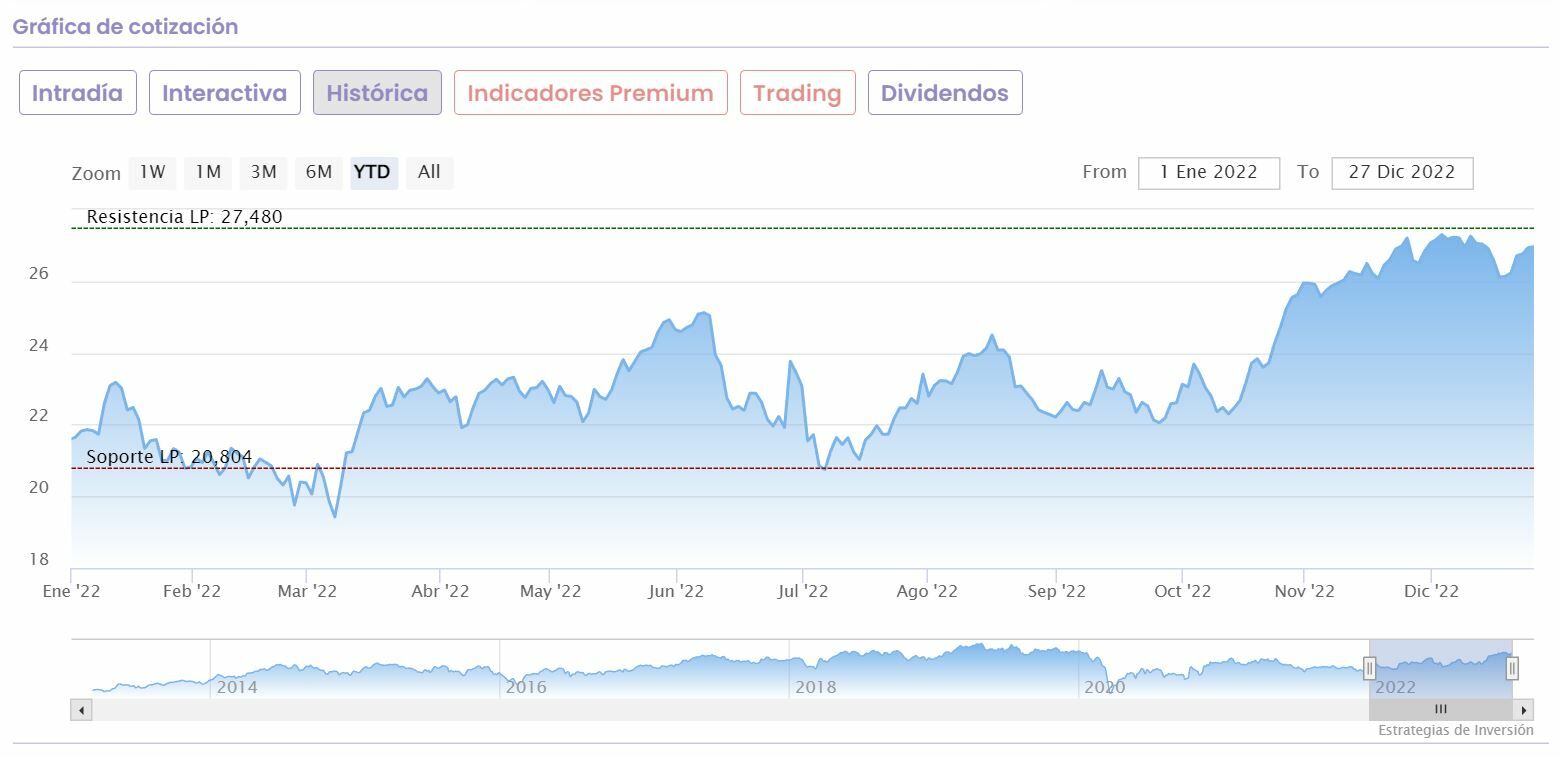Edit the From date field
The image size is (1561, 757).
tap(1208, 172)
